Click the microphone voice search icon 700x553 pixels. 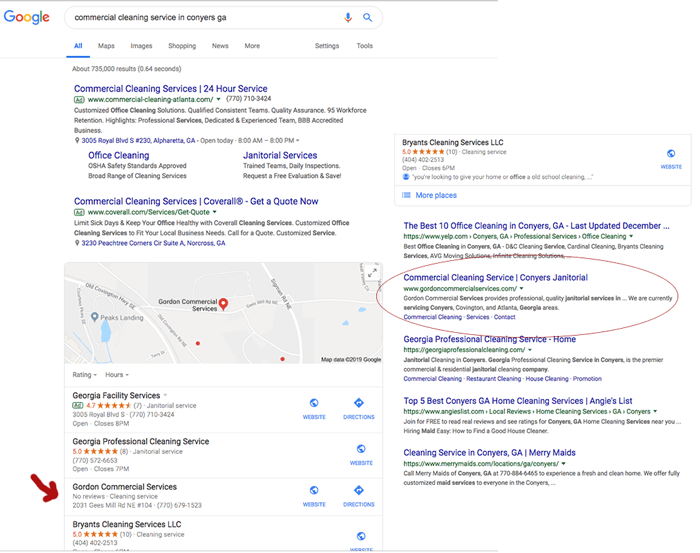click(x=348, y=17)
